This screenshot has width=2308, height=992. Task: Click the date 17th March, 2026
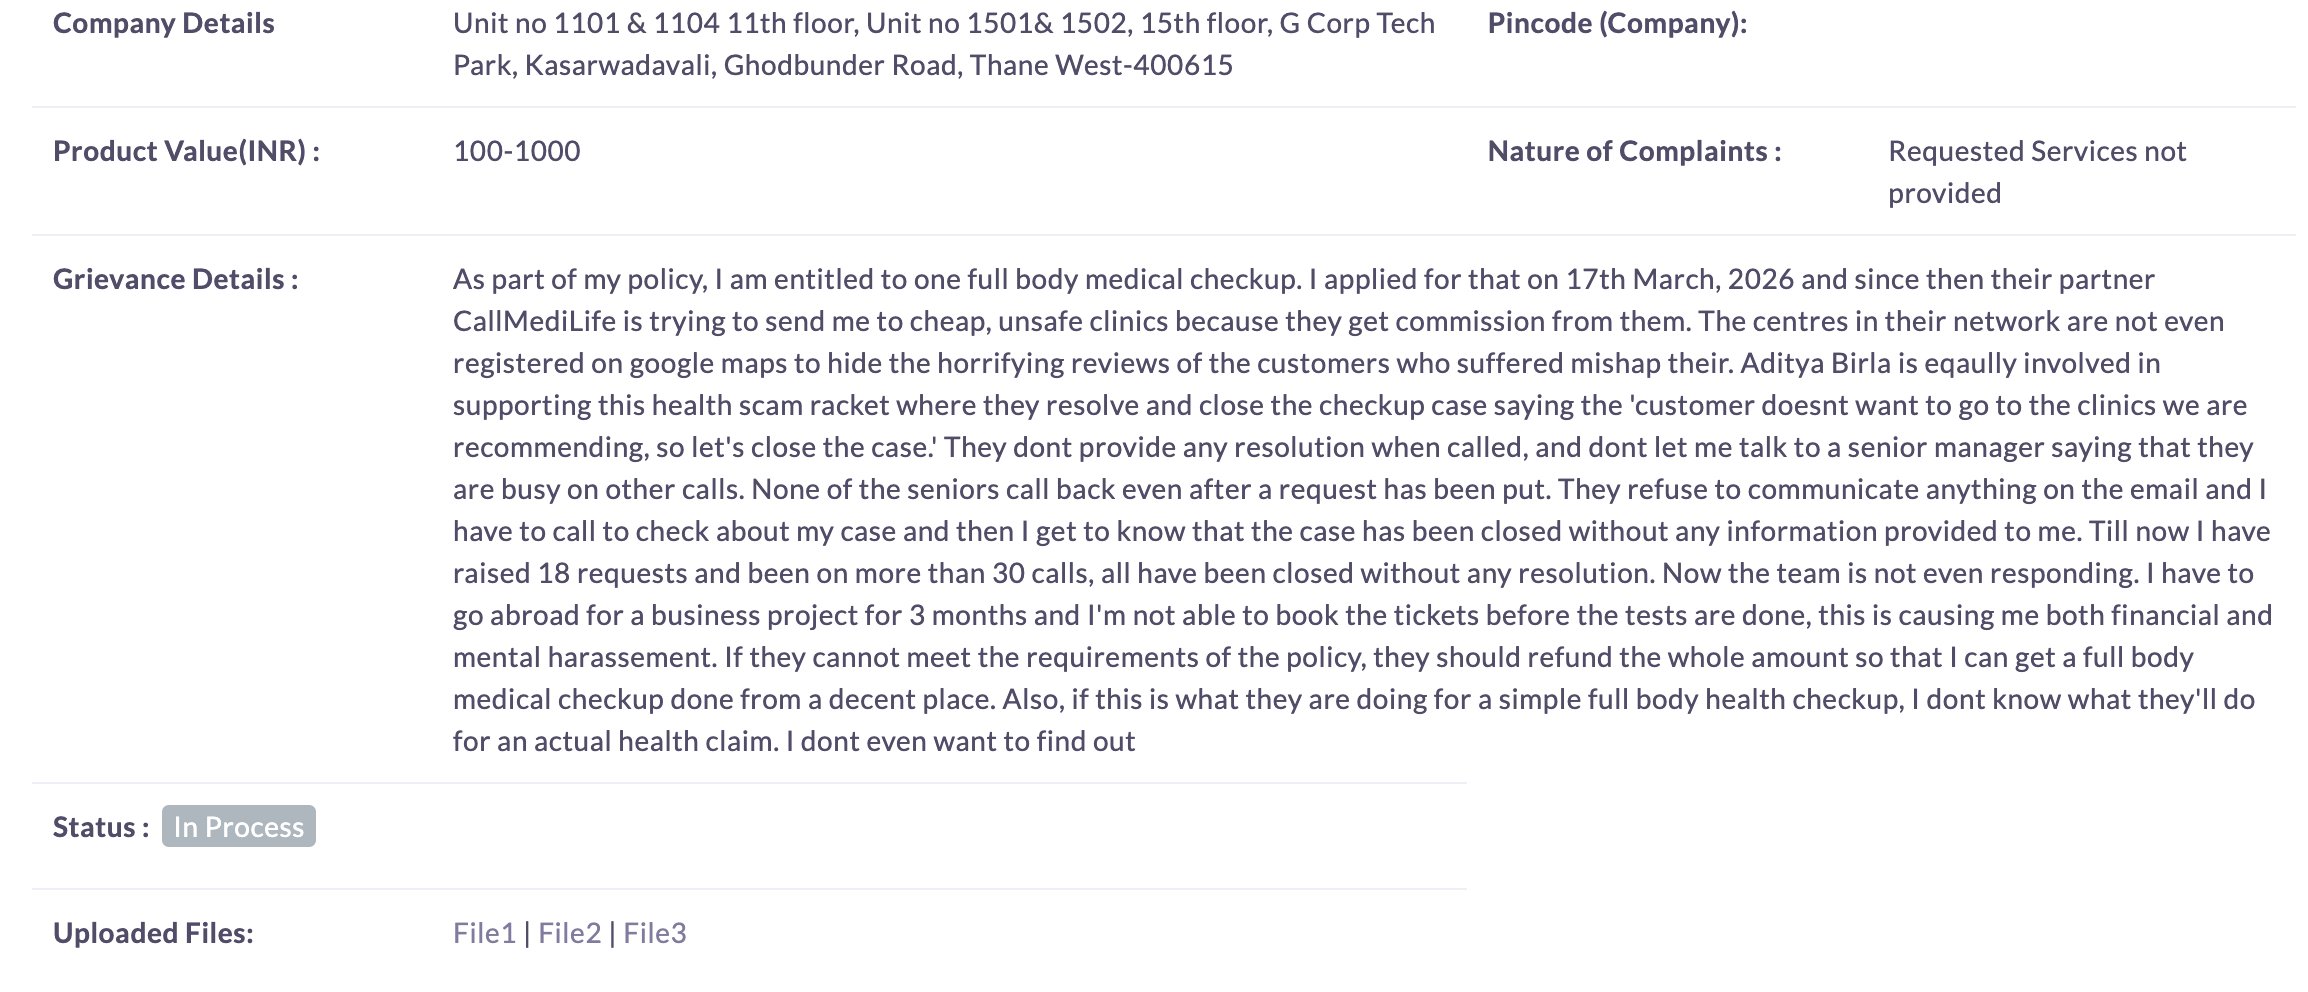click(x=1679, y=279)
